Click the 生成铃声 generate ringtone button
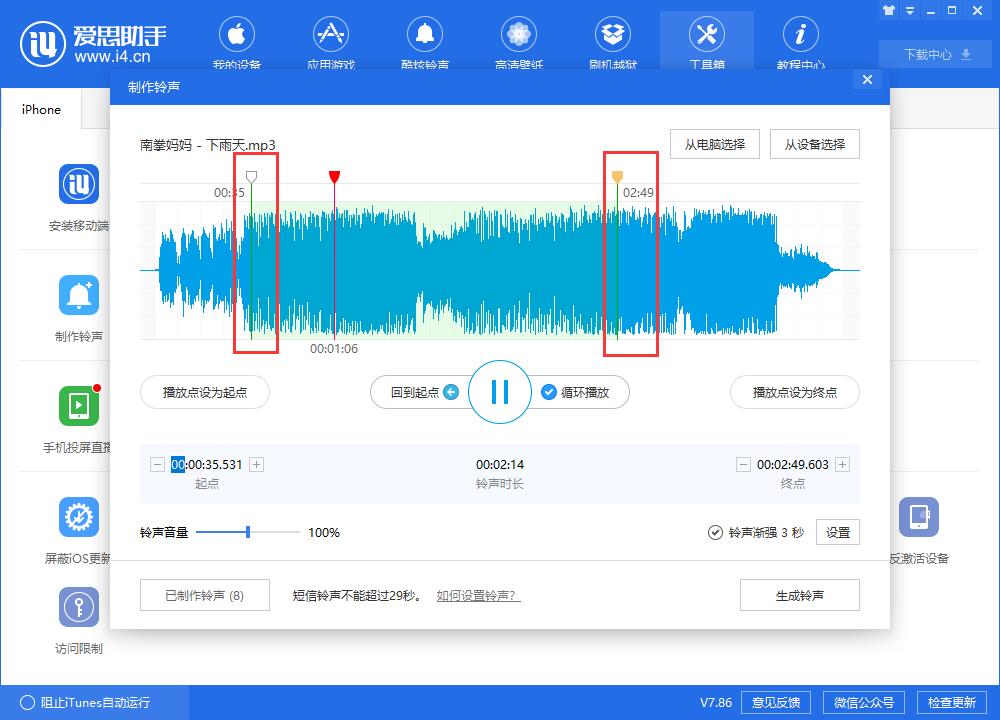 tap(799, 594)
